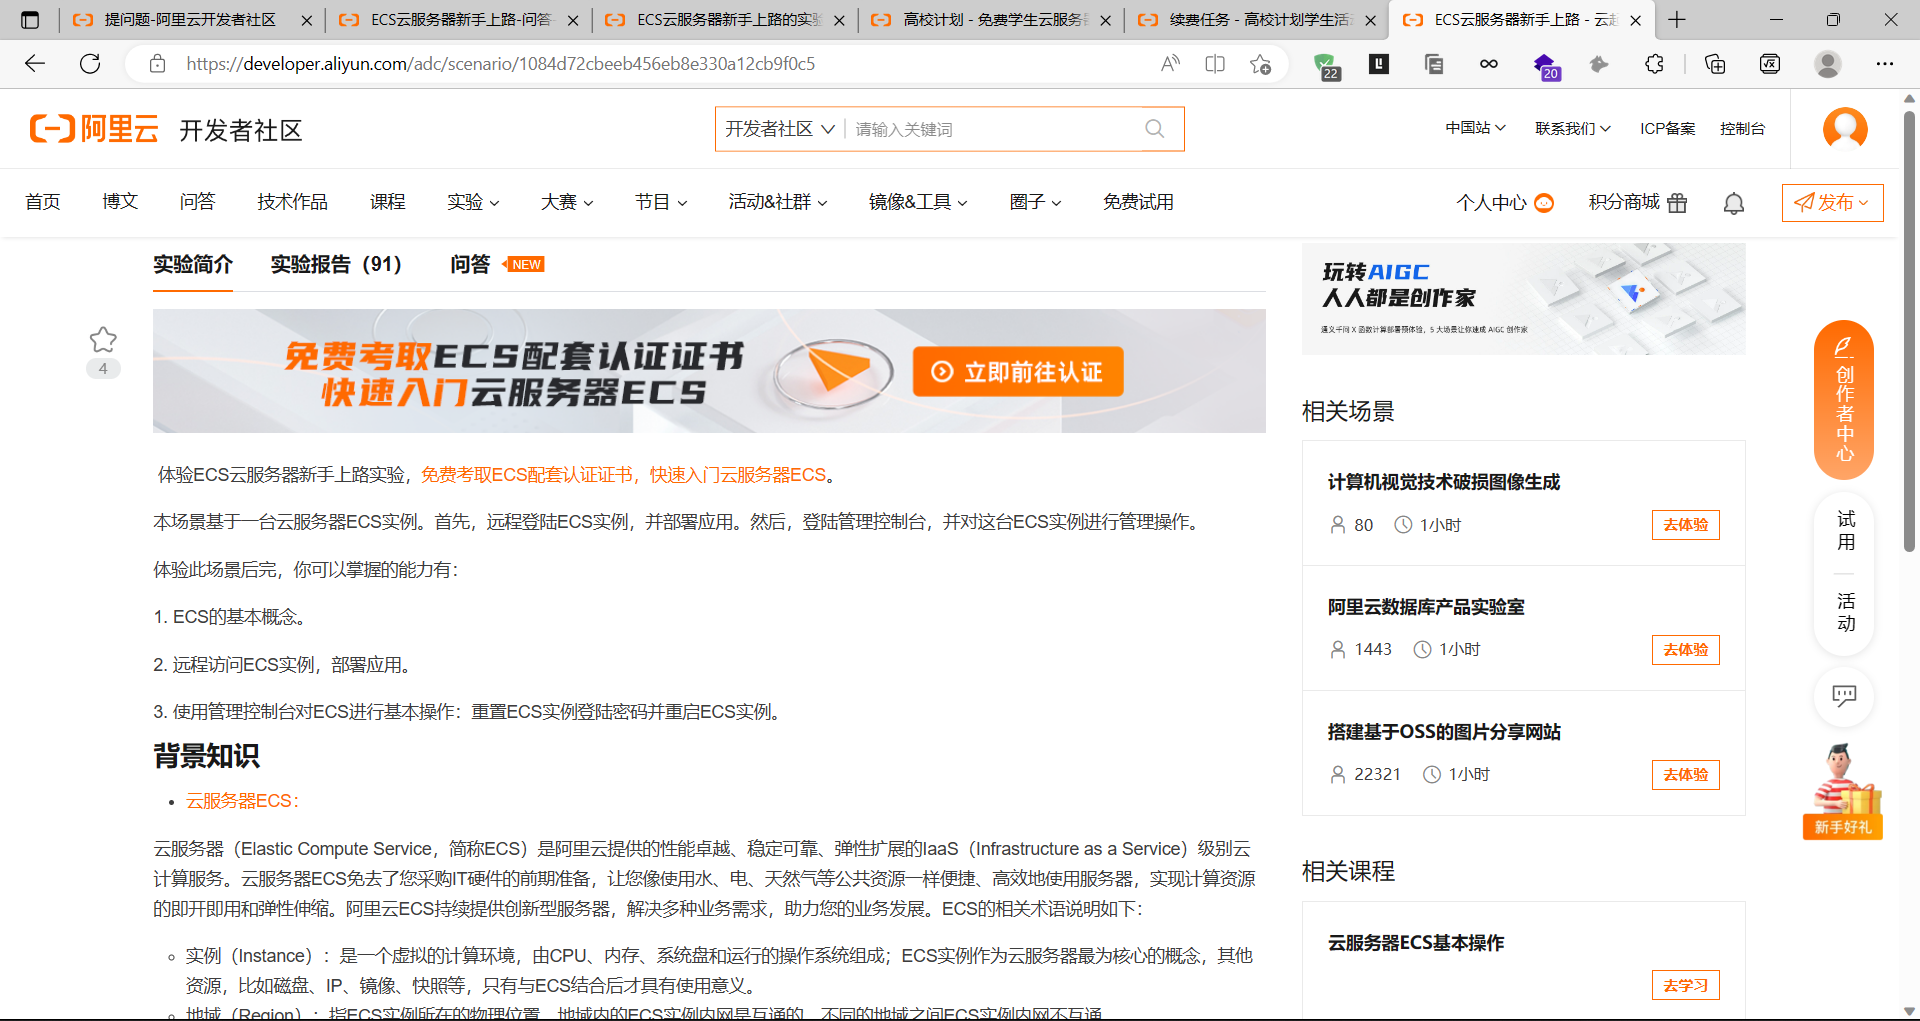Open 个人中心 link

coord(1504,203)
